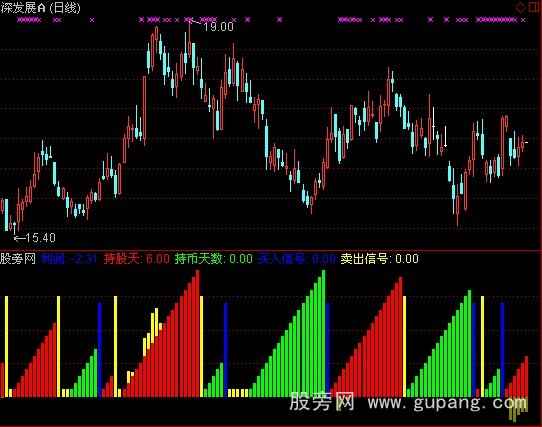Viewport: 542px width, 427px height.
Task: Click the 股旁网 watermark text at bottom
Action: pos(322,402)
